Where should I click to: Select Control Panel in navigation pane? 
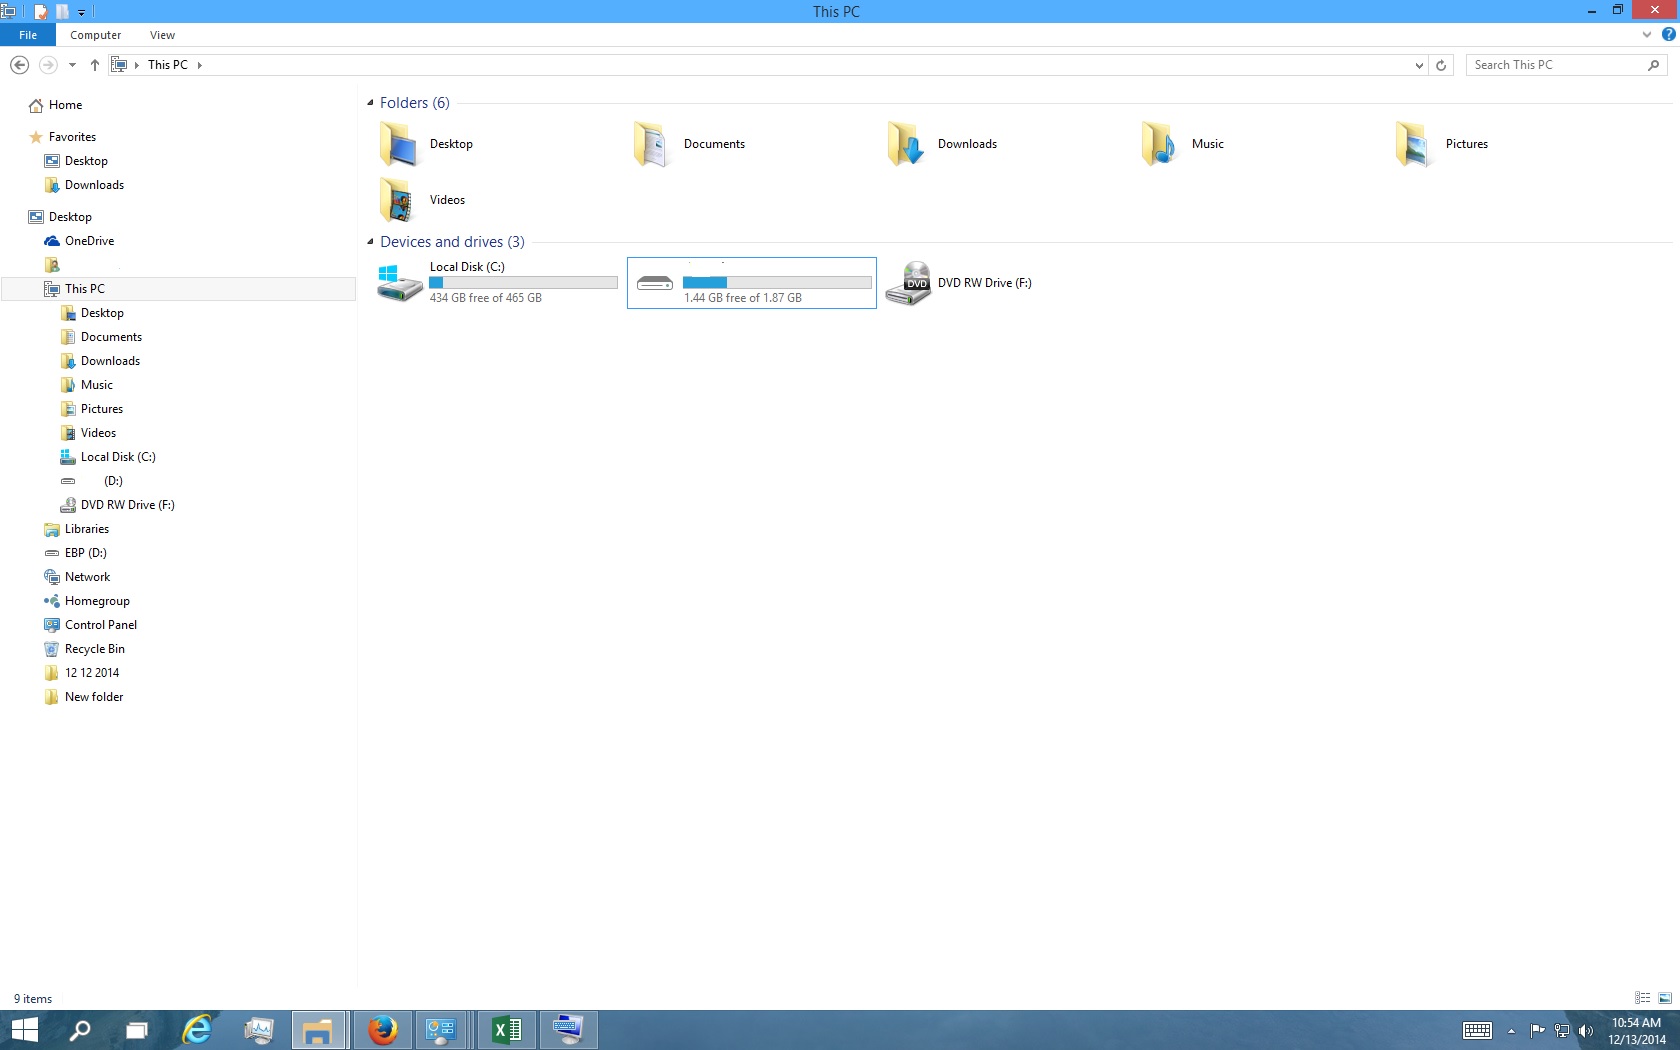(x=100, y=625)
